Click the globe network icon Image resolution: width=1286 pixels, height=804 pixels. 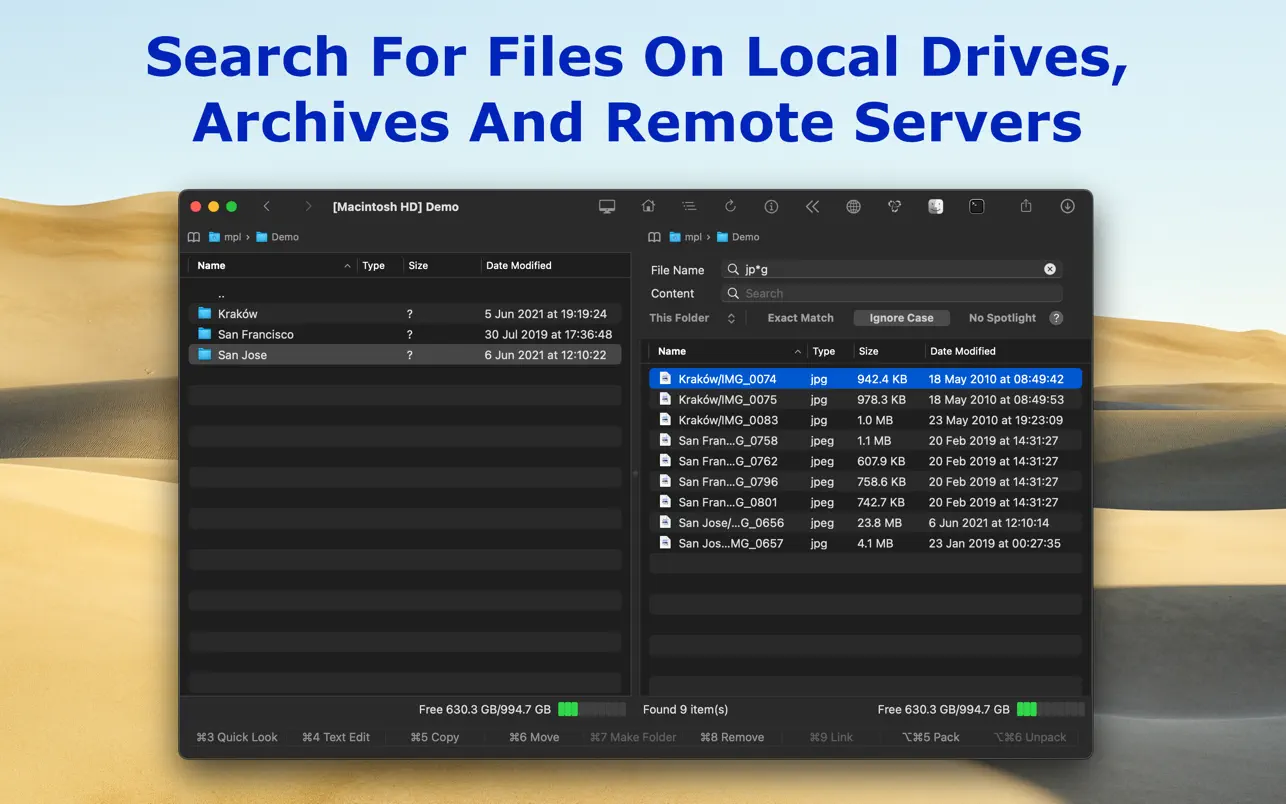[853, 206]
